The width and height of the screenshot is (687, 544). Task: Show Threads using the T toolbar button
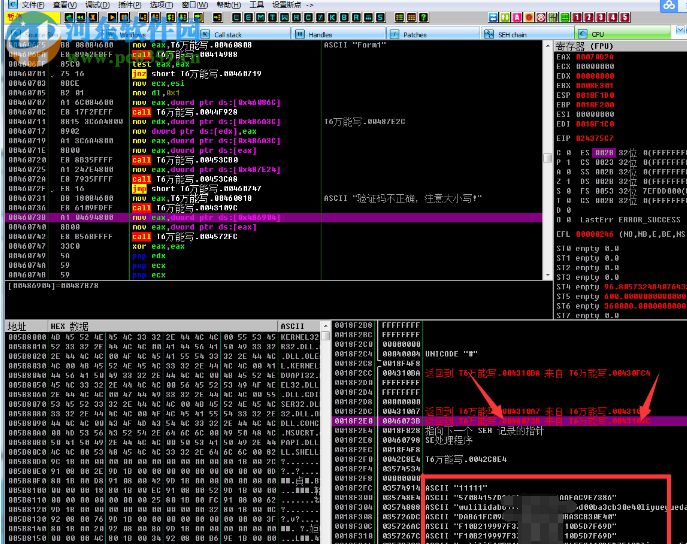pyautogui.click(x=272, y=17)
